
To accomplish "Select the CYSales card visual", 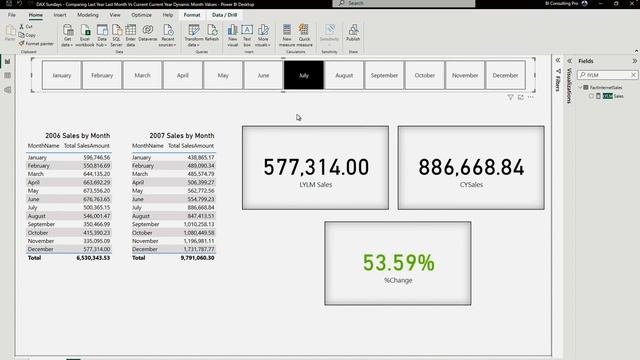I will [x=471, y=168].
